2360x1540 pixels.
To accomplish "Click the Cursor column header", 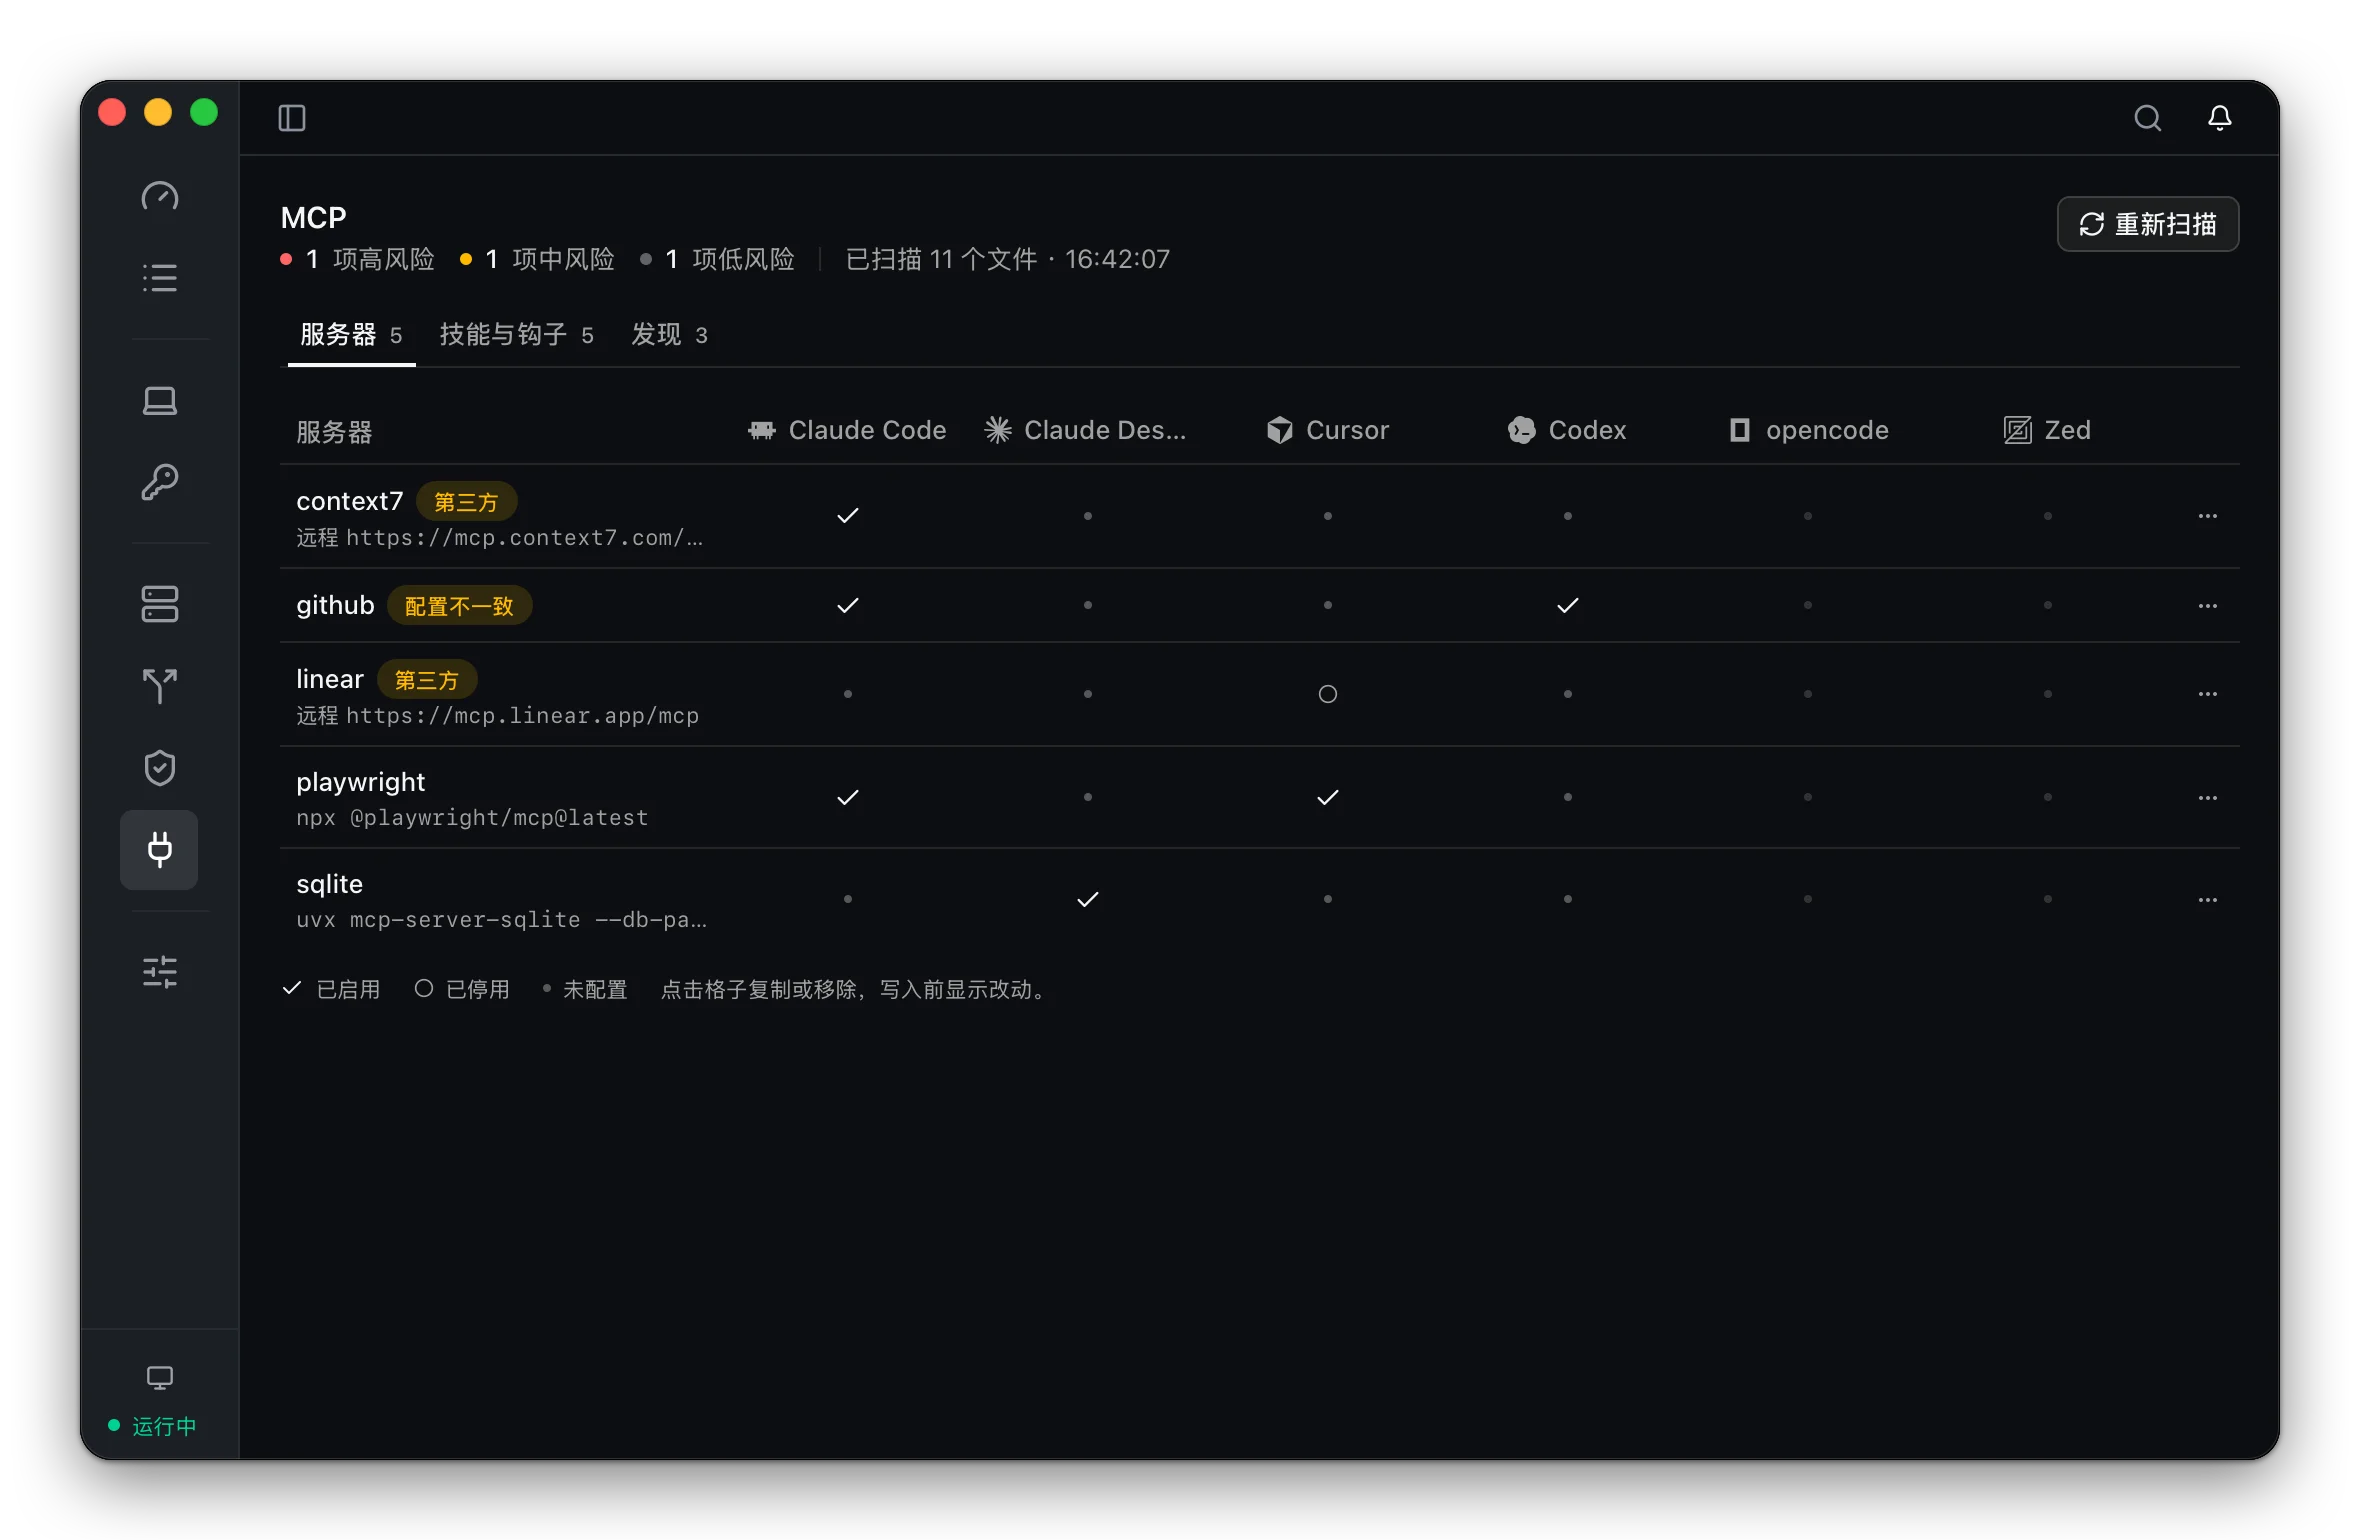I will 1328,430.
